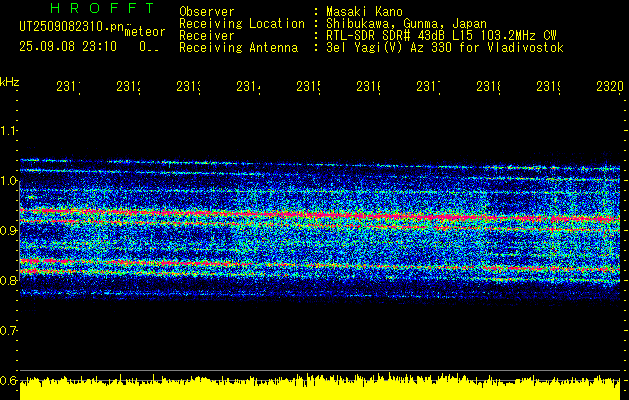Click the 2313 time marker
This screenshot has height=400, width=629.
coord(189,87)
